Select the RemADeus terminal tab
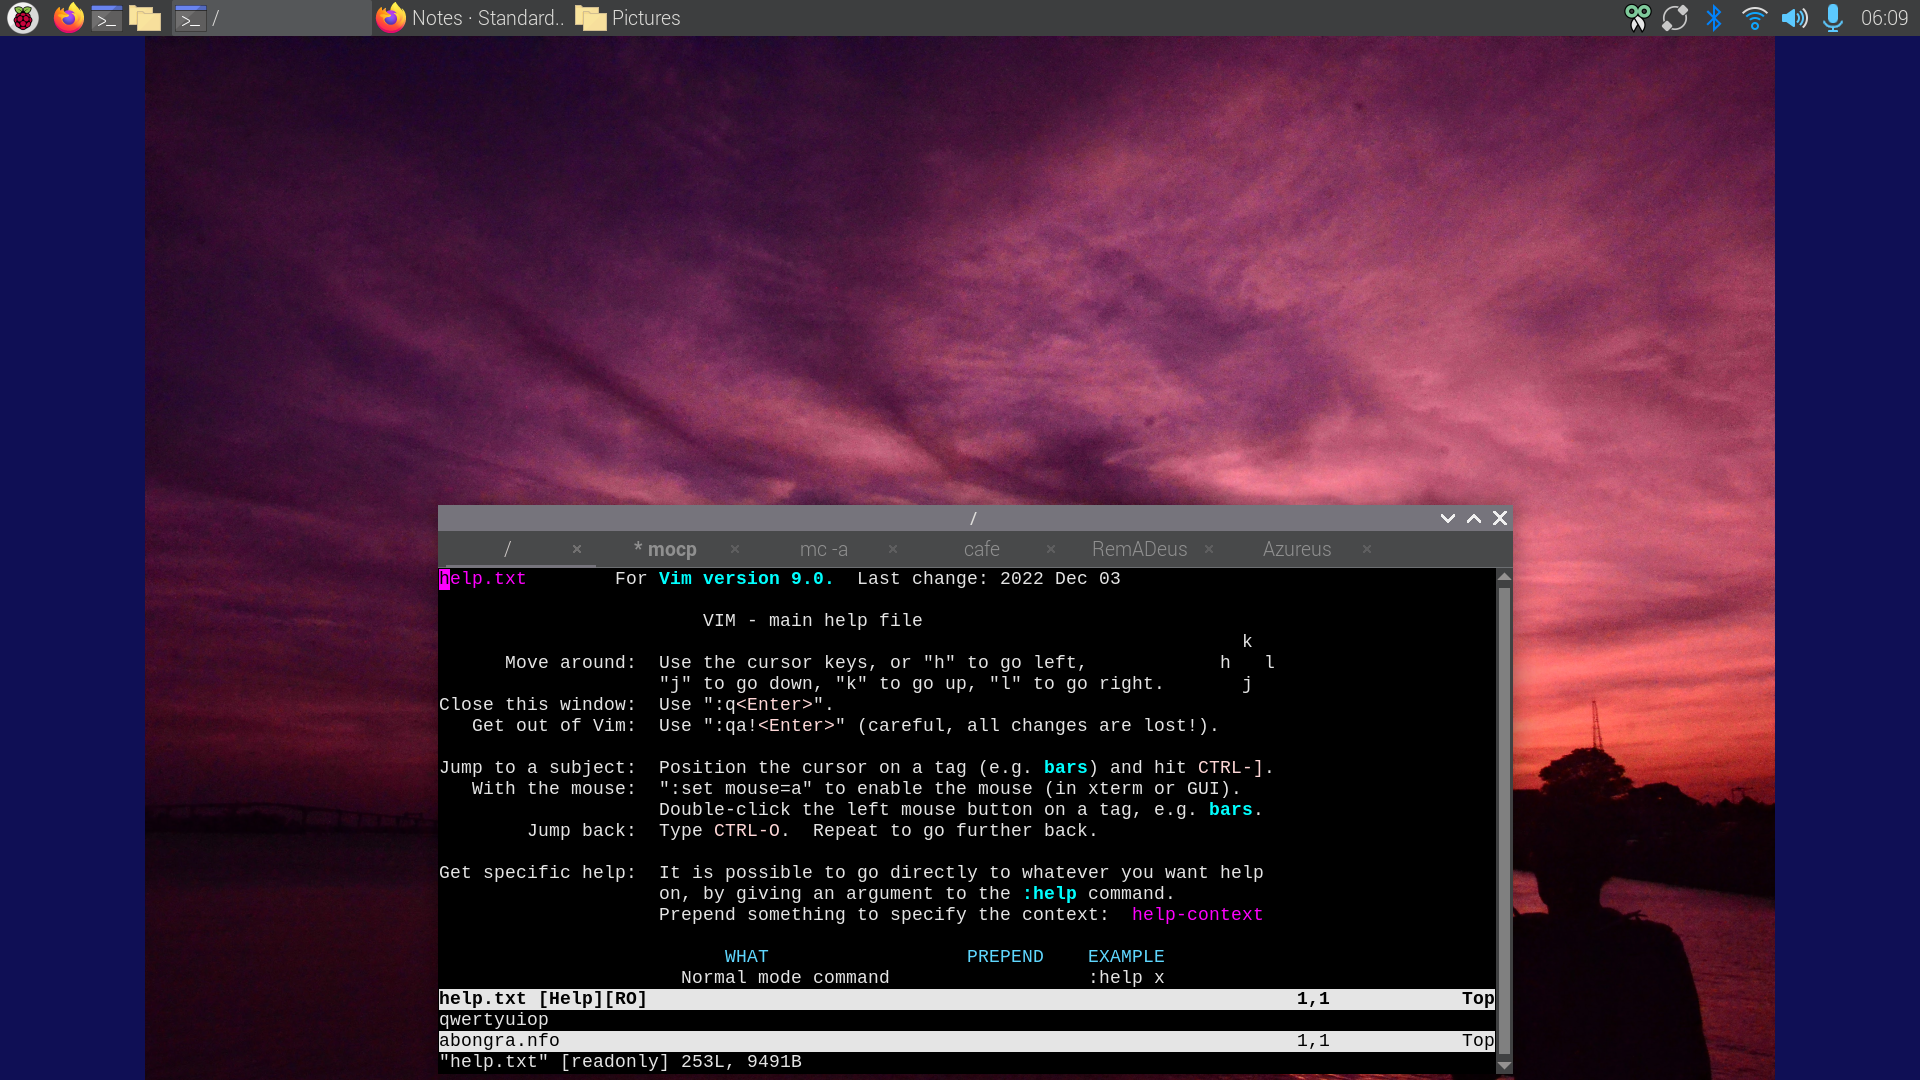1920x1080 pixels. [x=1139, y=549]
